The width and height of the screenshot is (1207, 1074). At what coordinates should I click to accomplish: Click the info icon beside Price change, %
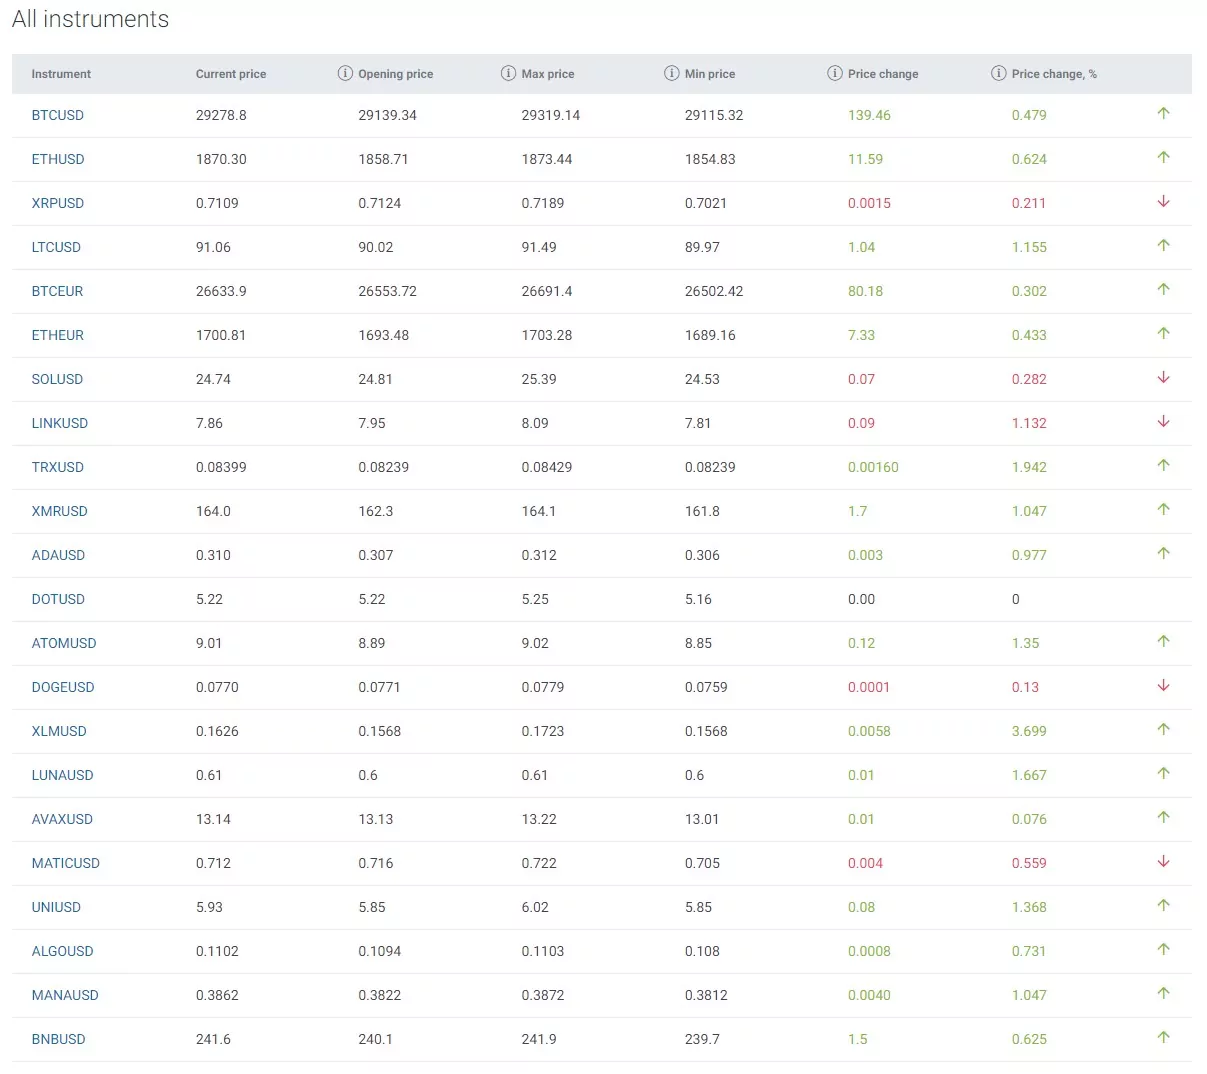[998, 73]
